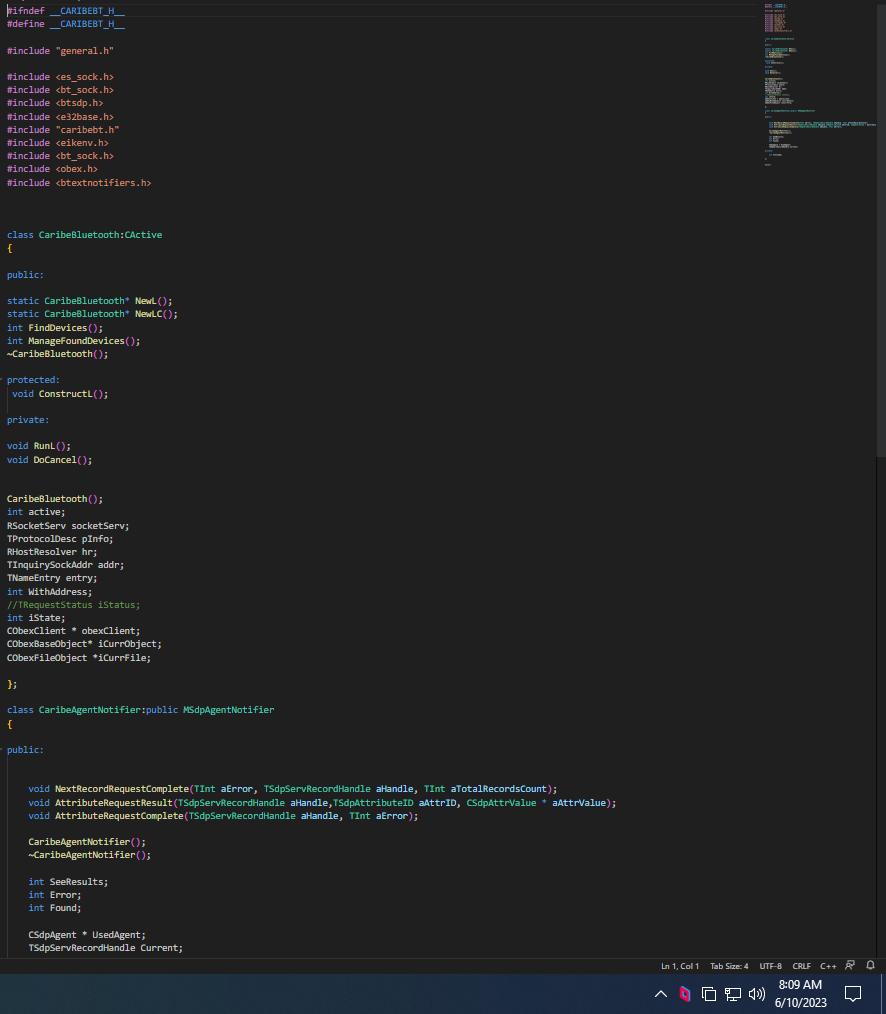The height and width of the screenshot is (1014, 886).
Task: Click the protected: access specifier
Action: 33,380
